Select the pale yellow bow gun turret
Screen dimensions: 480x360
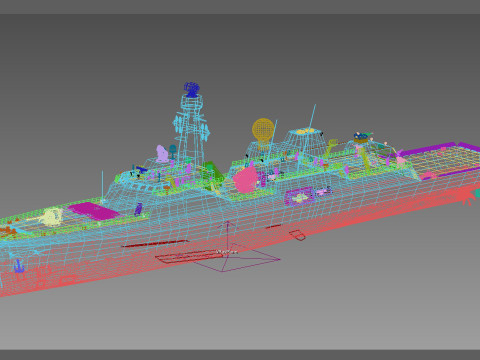pyautogui.click(x=52, y=217)
